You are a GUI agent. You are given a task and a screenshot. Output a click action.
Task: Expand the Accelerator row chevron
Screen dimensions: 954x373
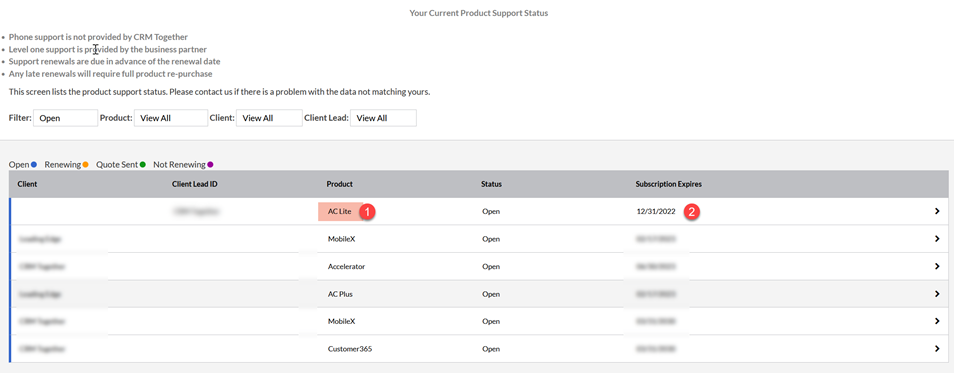pyautogui.click(x=937, y=267)
